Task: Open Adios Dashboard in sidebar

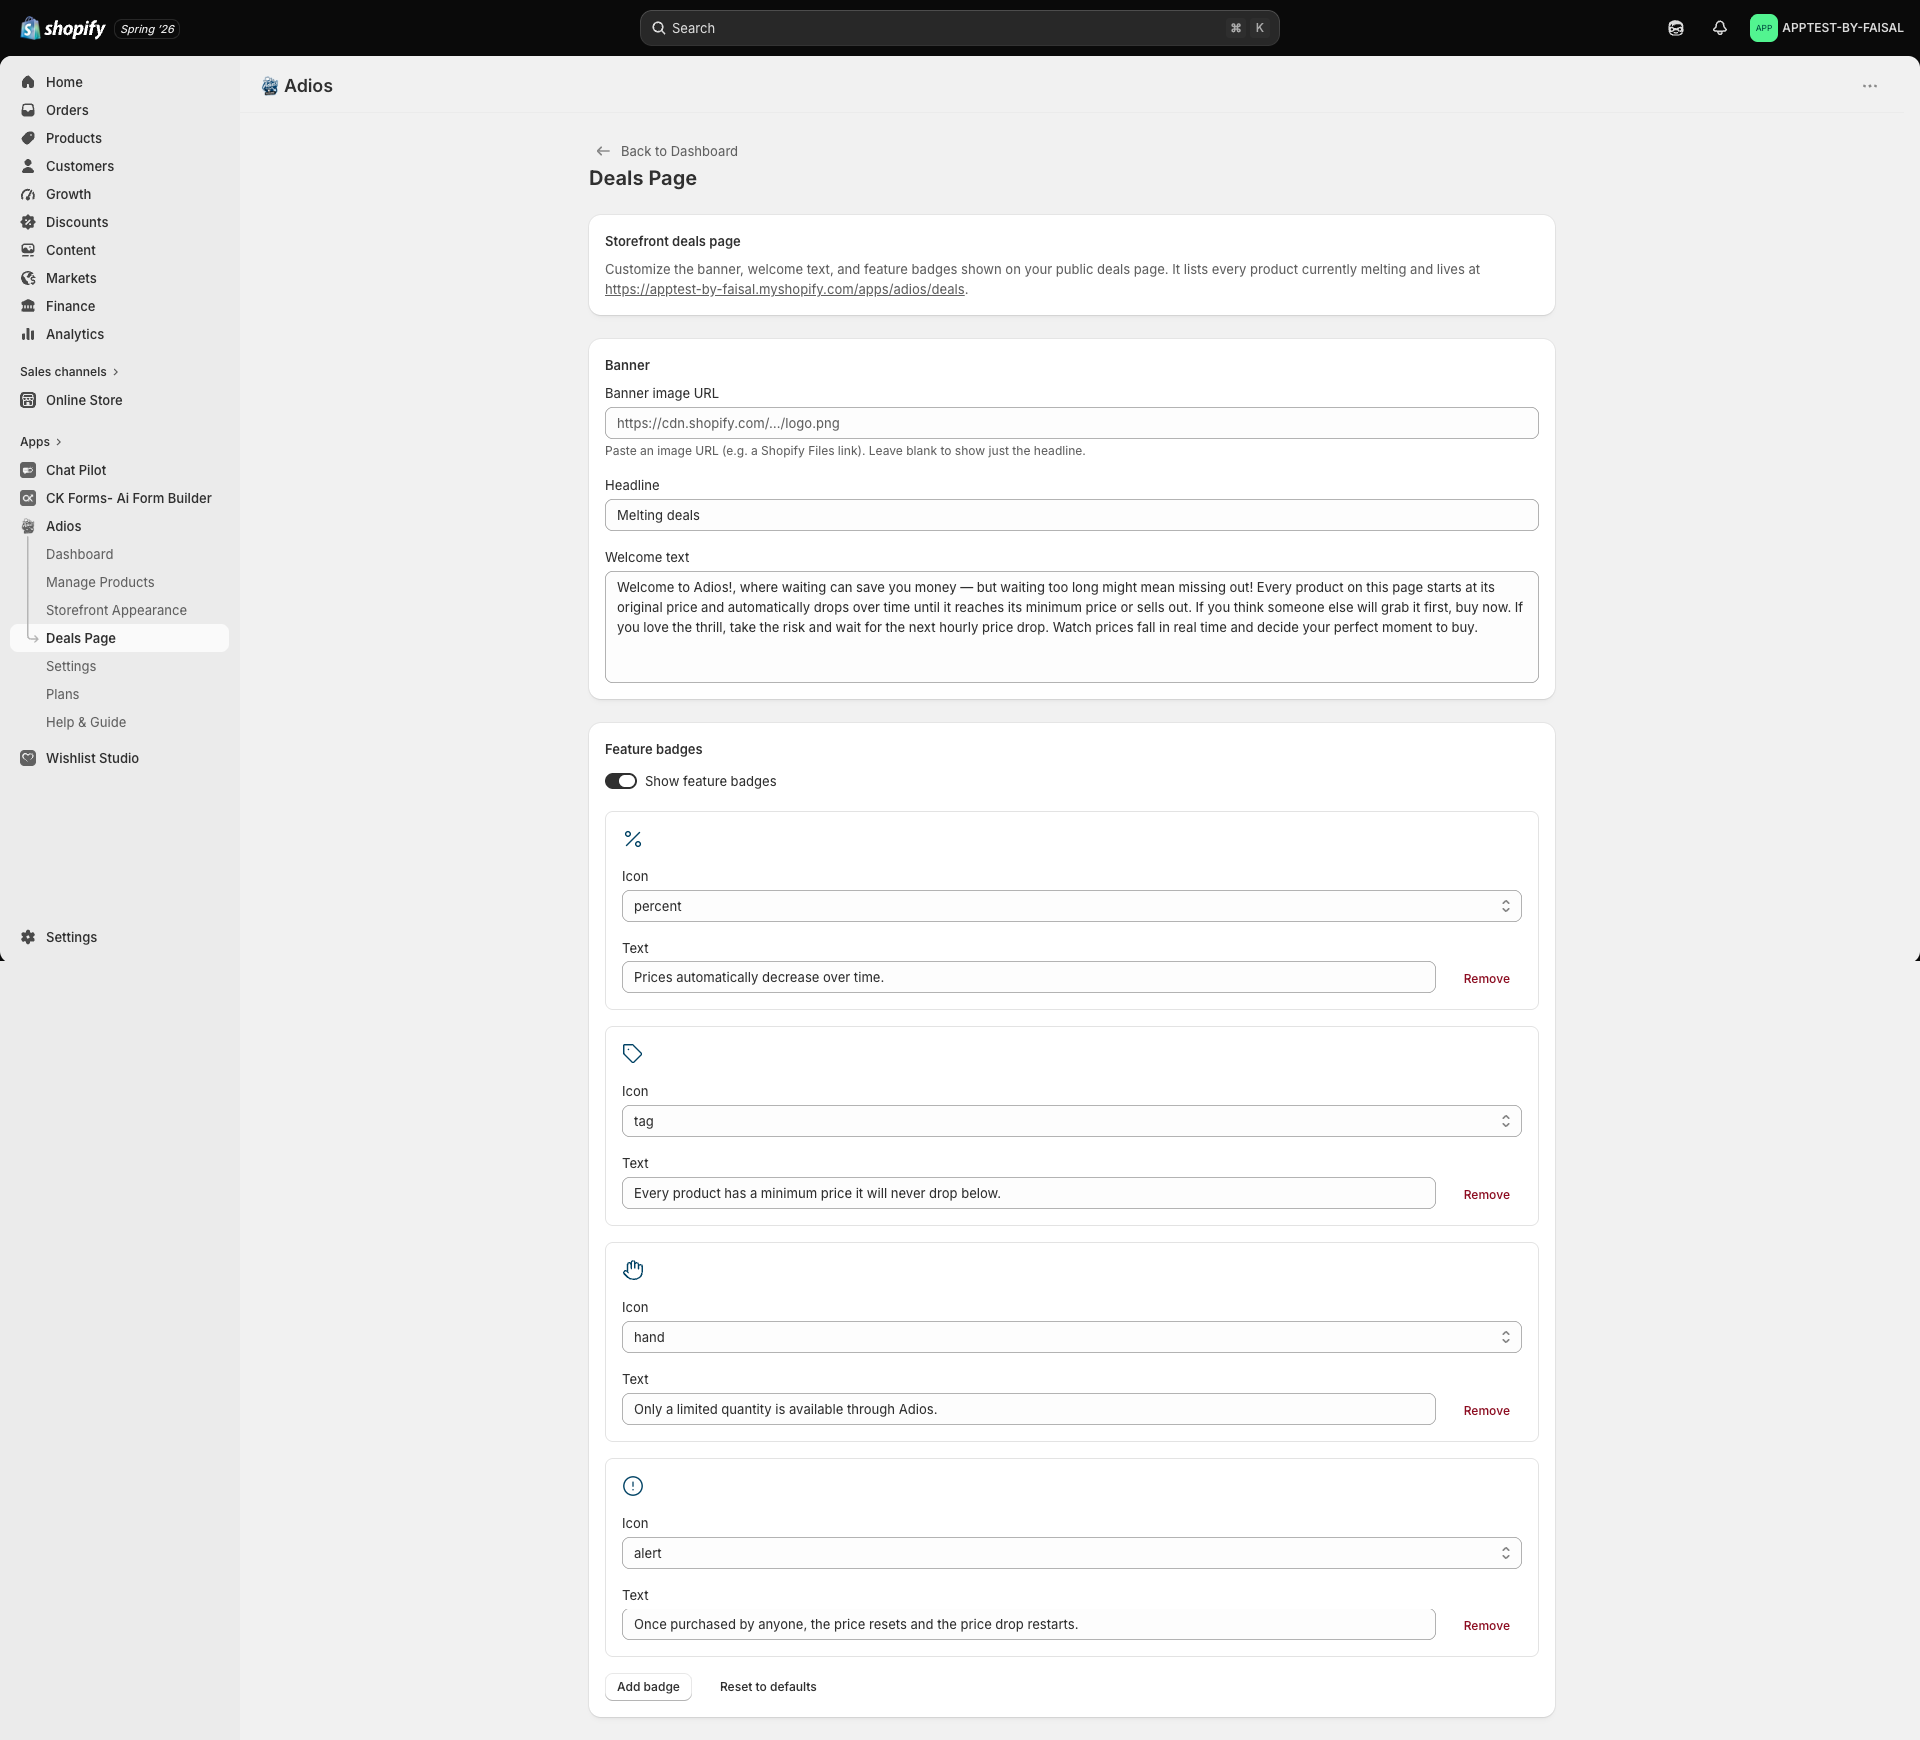Action: [79, 554]
